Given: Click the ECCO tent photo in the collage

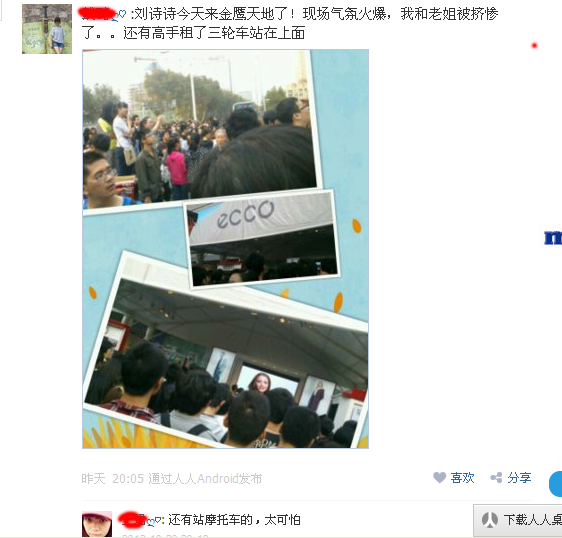Looking at the screenshot, I should tap(262, 239).
